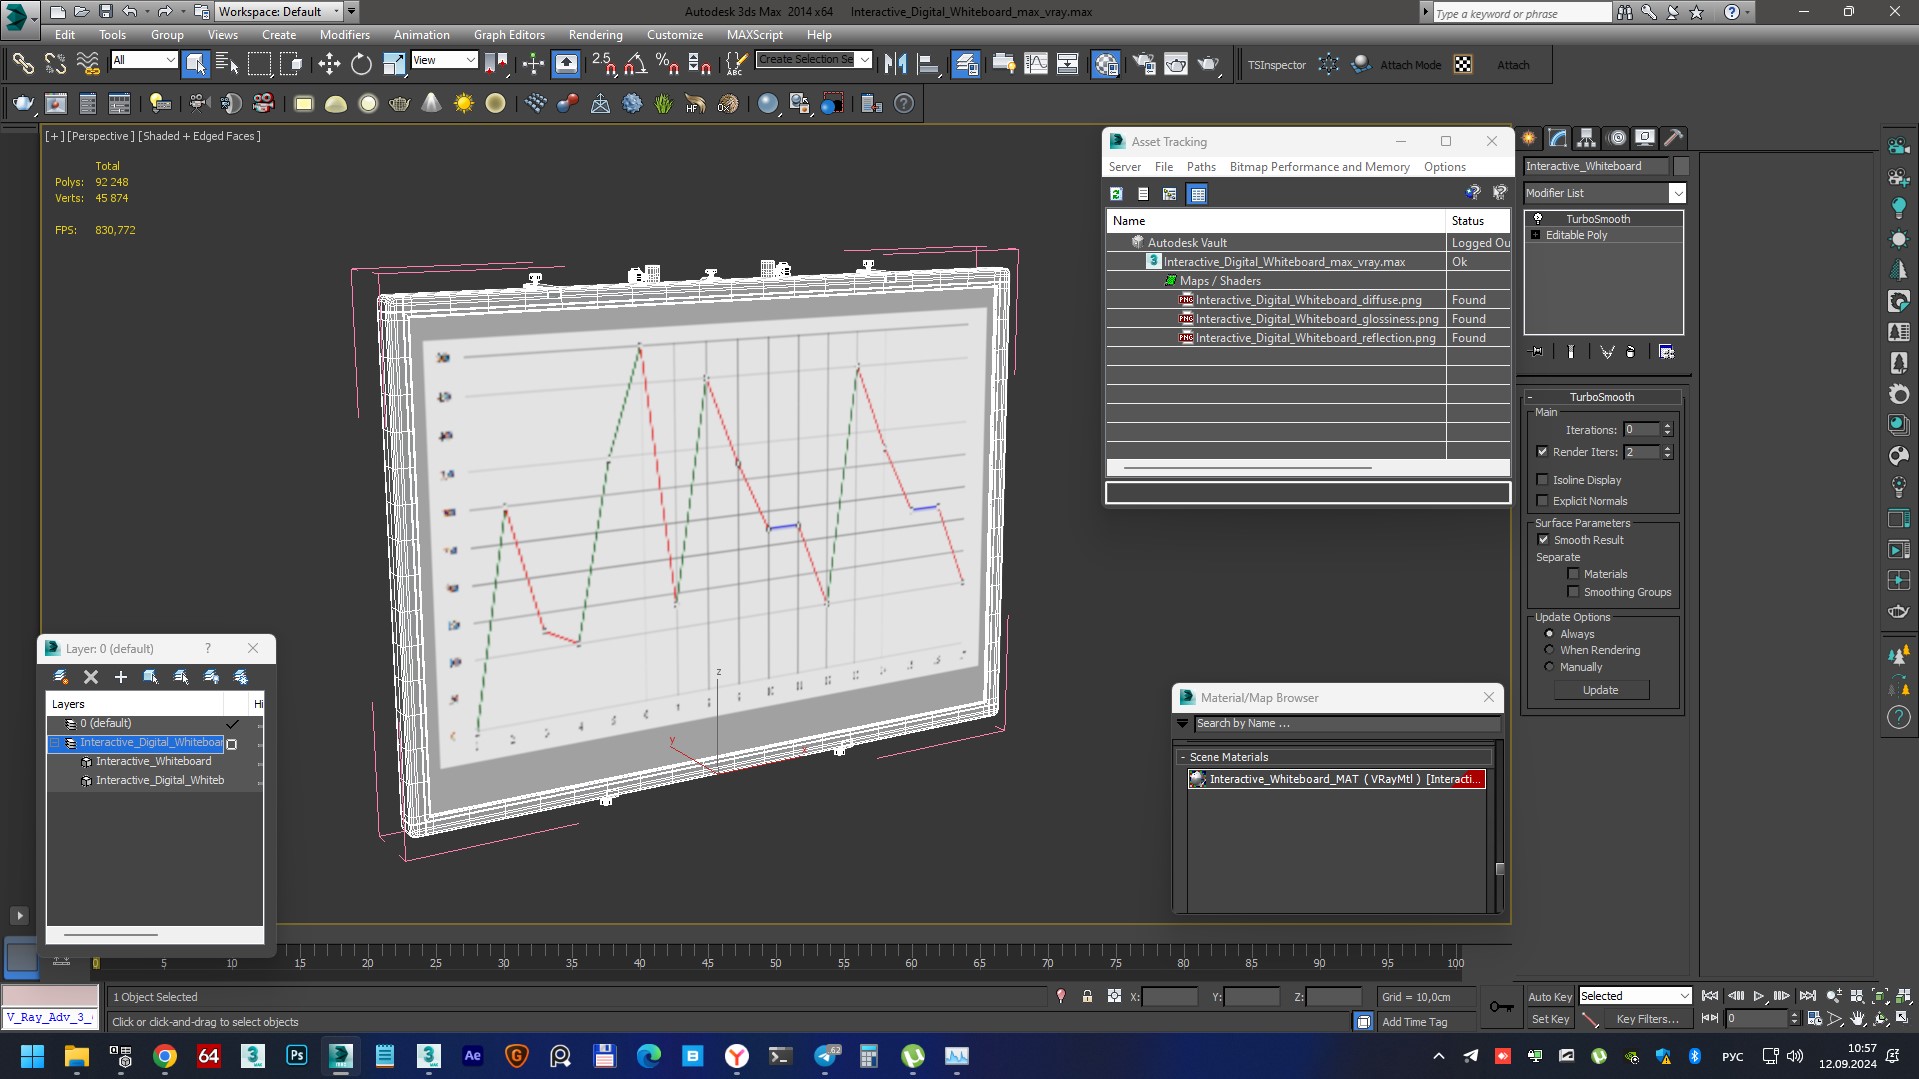The width and height of the screenshot is (1919, 1079).
Task: Click the Render Setup icon
Action: tap(1144, 65)
